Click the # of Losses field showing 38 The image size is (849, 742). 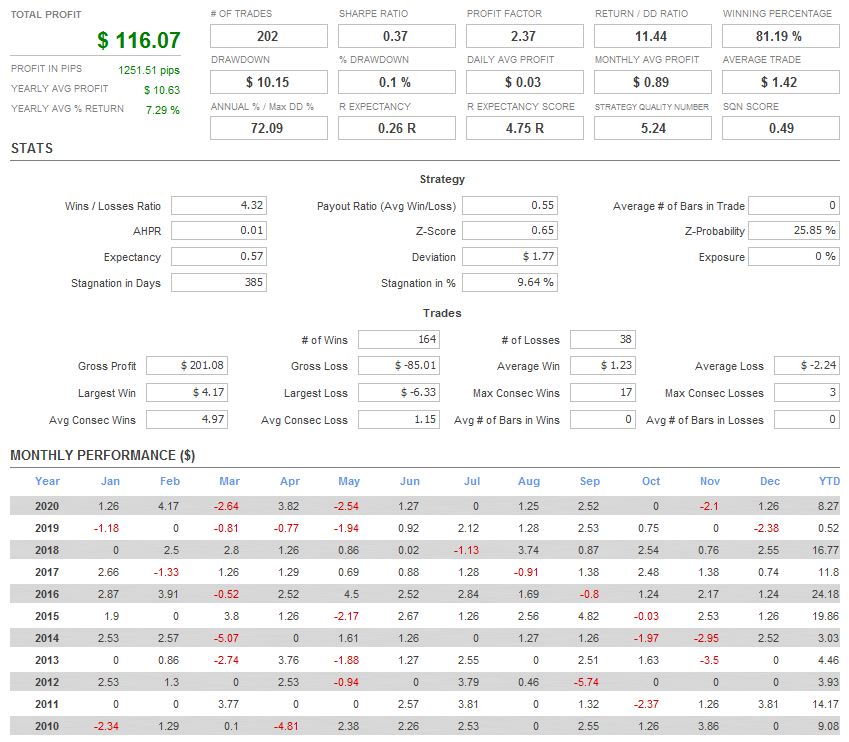tap(603, 340)
